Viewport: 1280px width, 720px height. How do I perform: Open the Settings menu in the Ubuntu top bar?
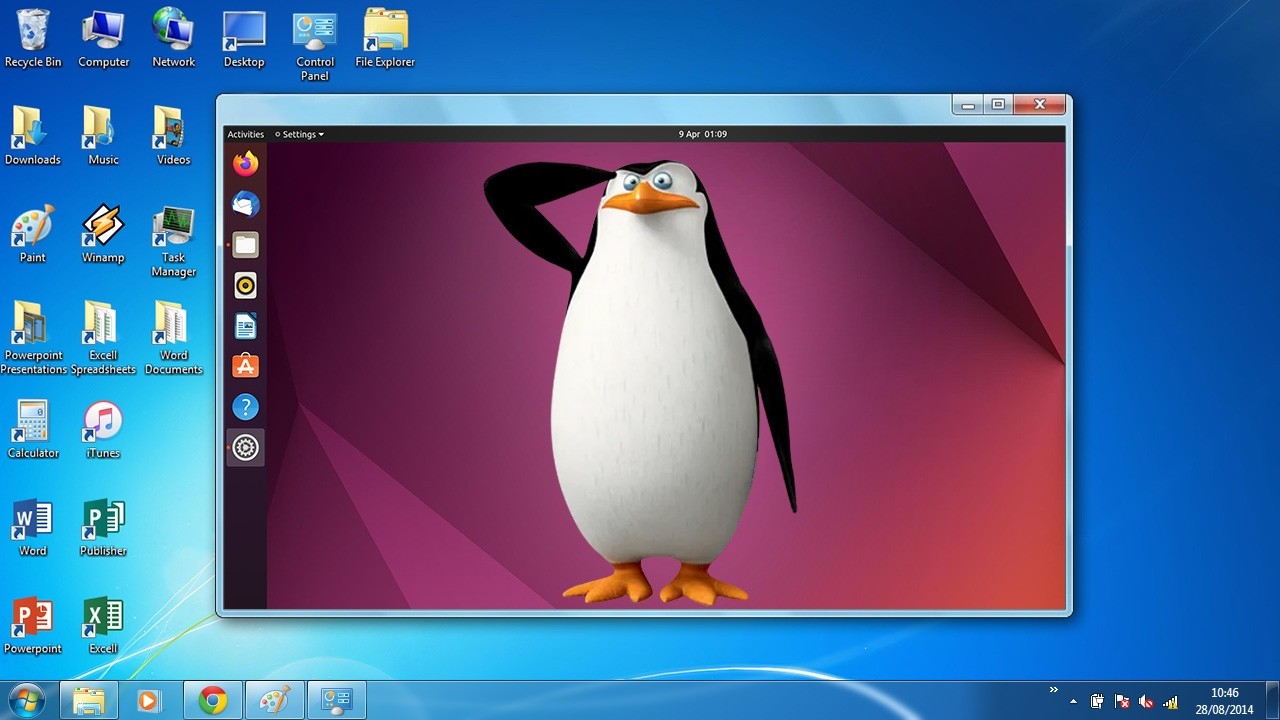pyautogui.click(x=298, y=133)
